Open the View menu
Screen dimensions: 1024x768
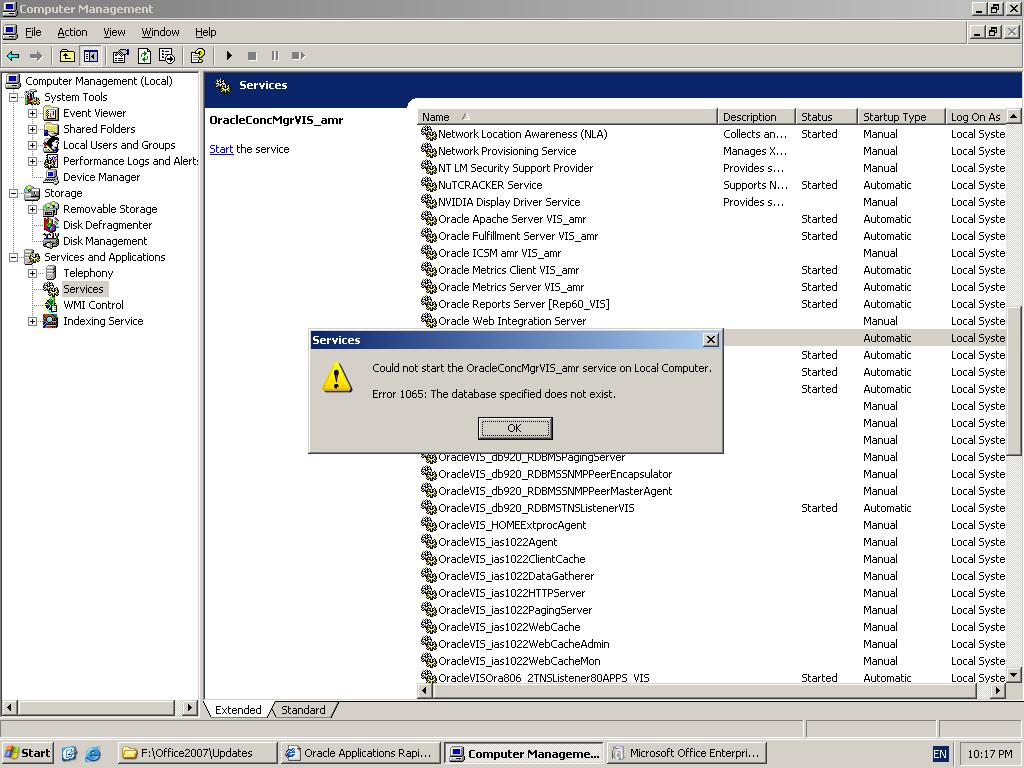pyautogui.click(x=114, y=32)
